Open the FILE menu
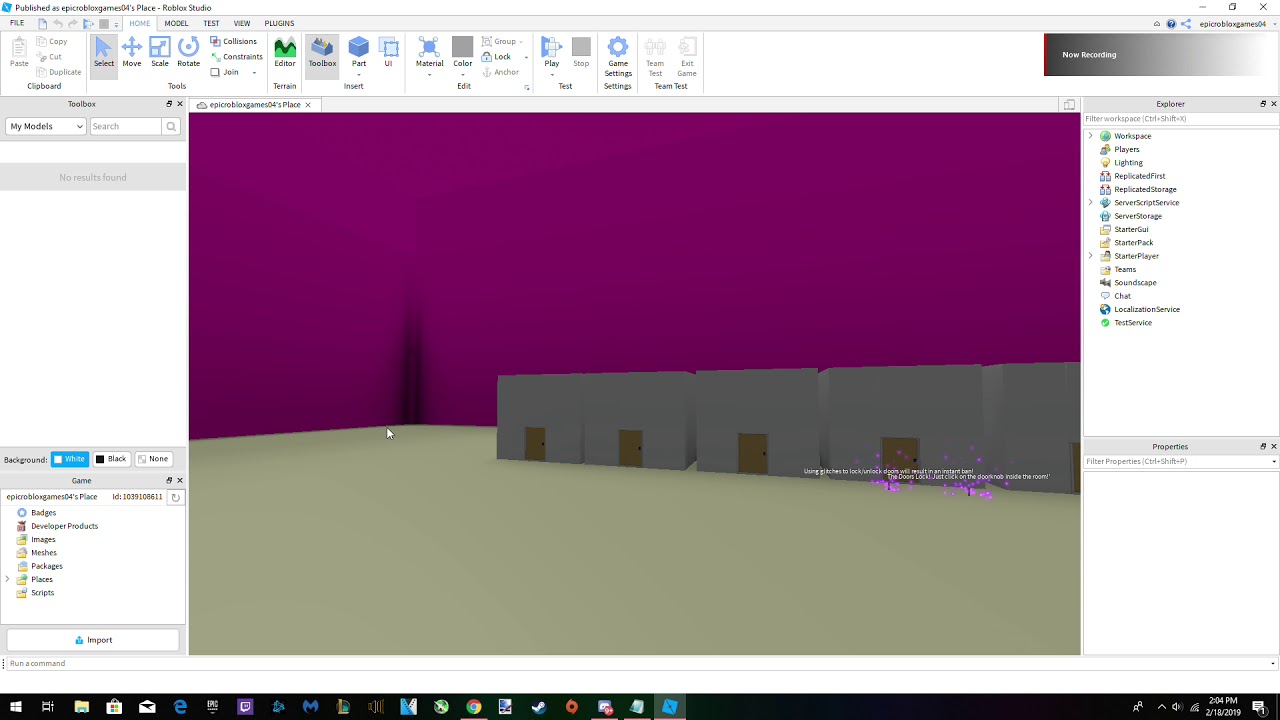 click(x=17, y=23)
